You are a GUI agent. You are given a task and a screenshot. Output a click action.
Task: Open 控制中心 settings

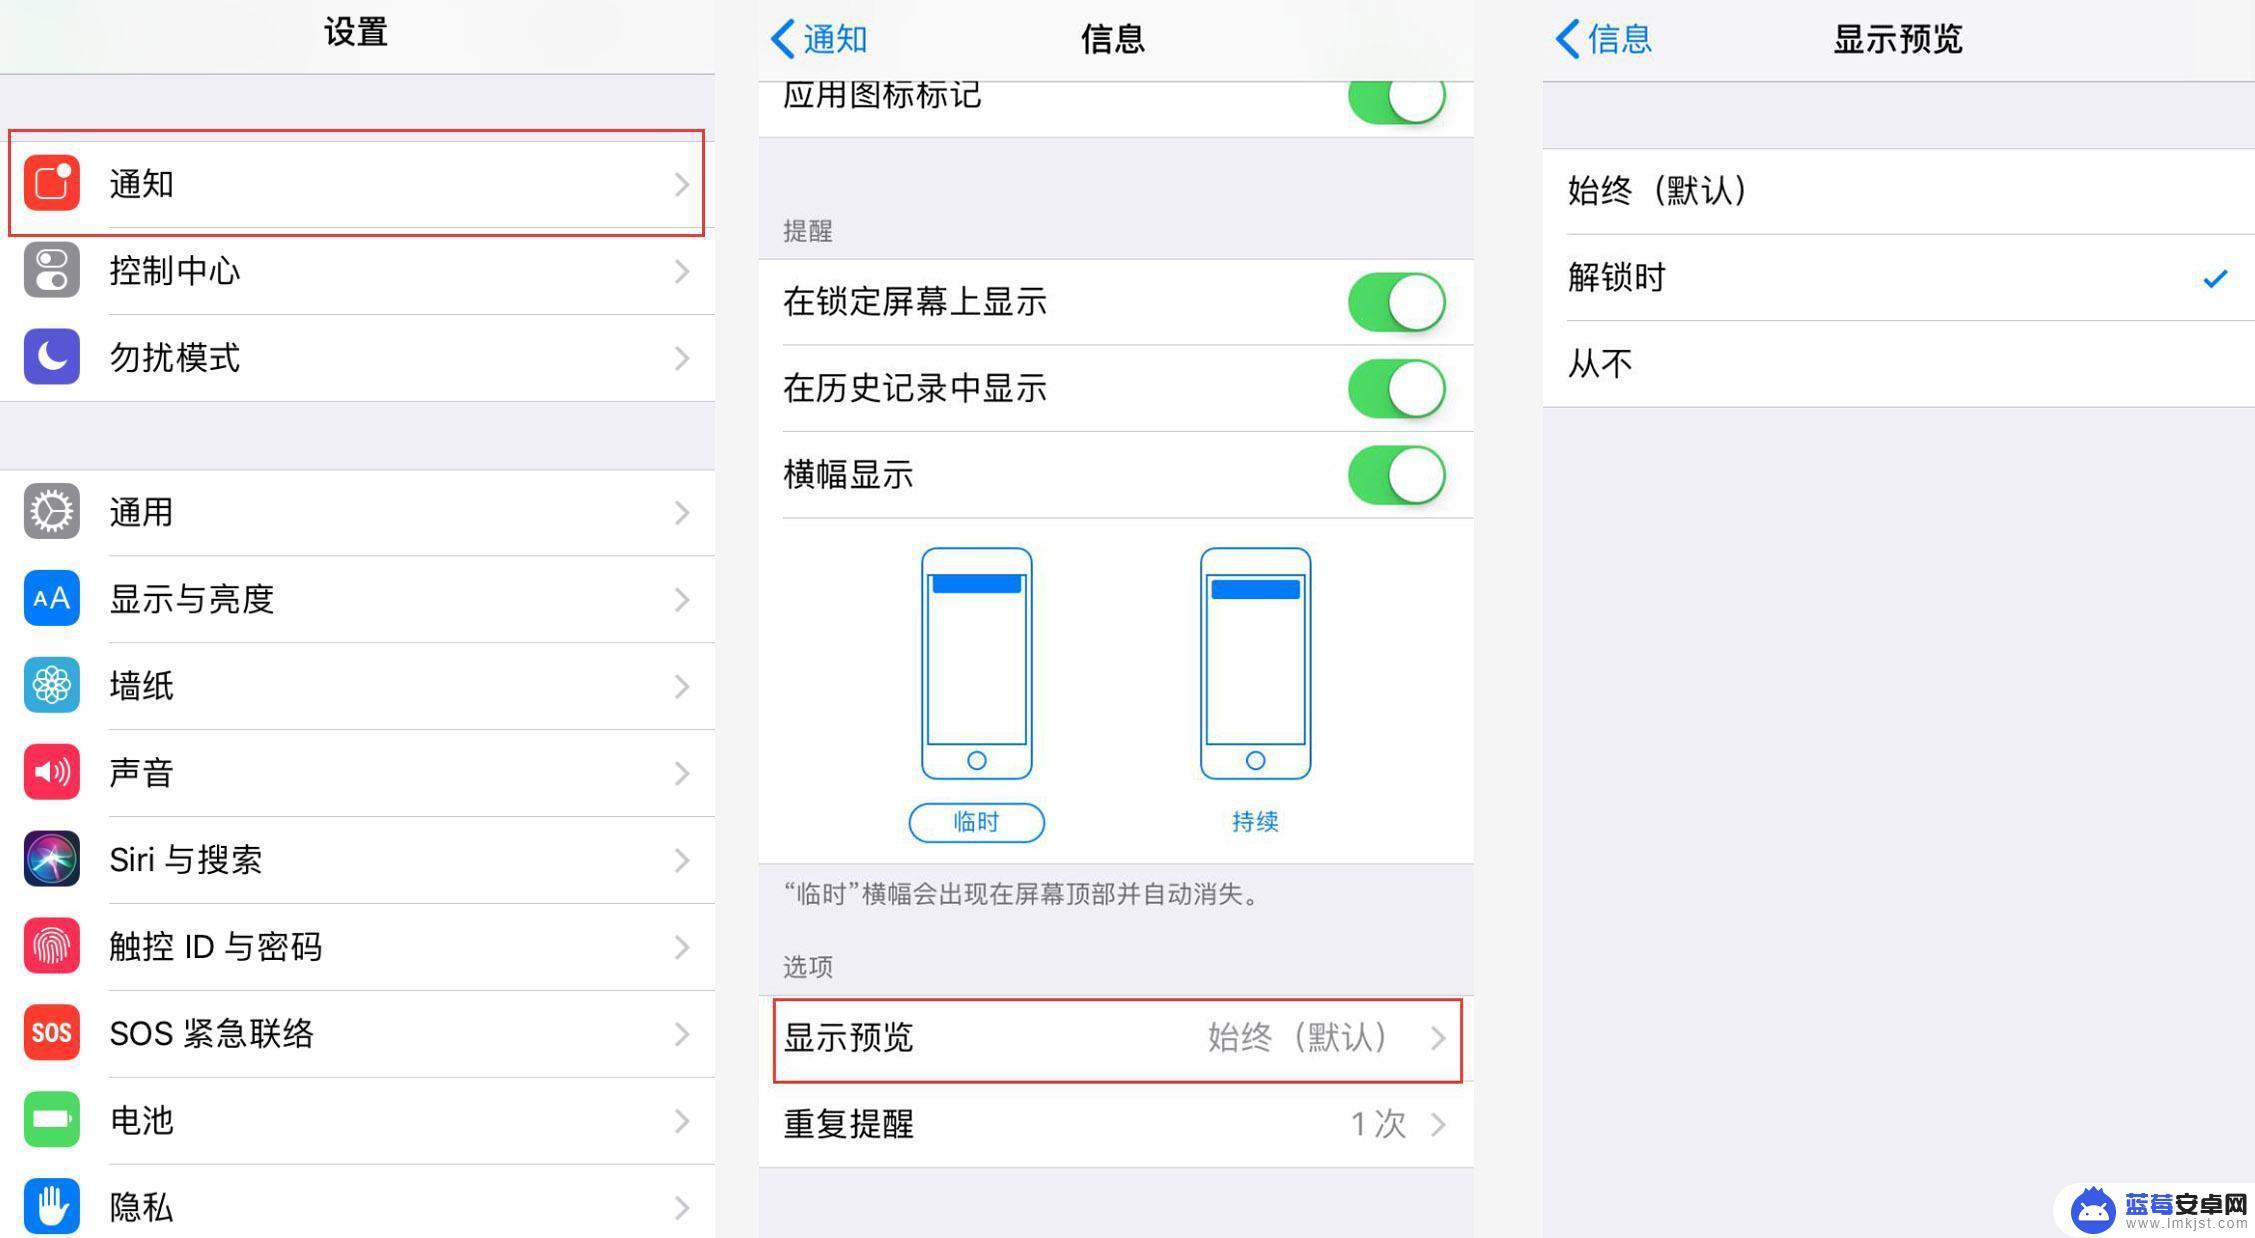click(358, 271)
